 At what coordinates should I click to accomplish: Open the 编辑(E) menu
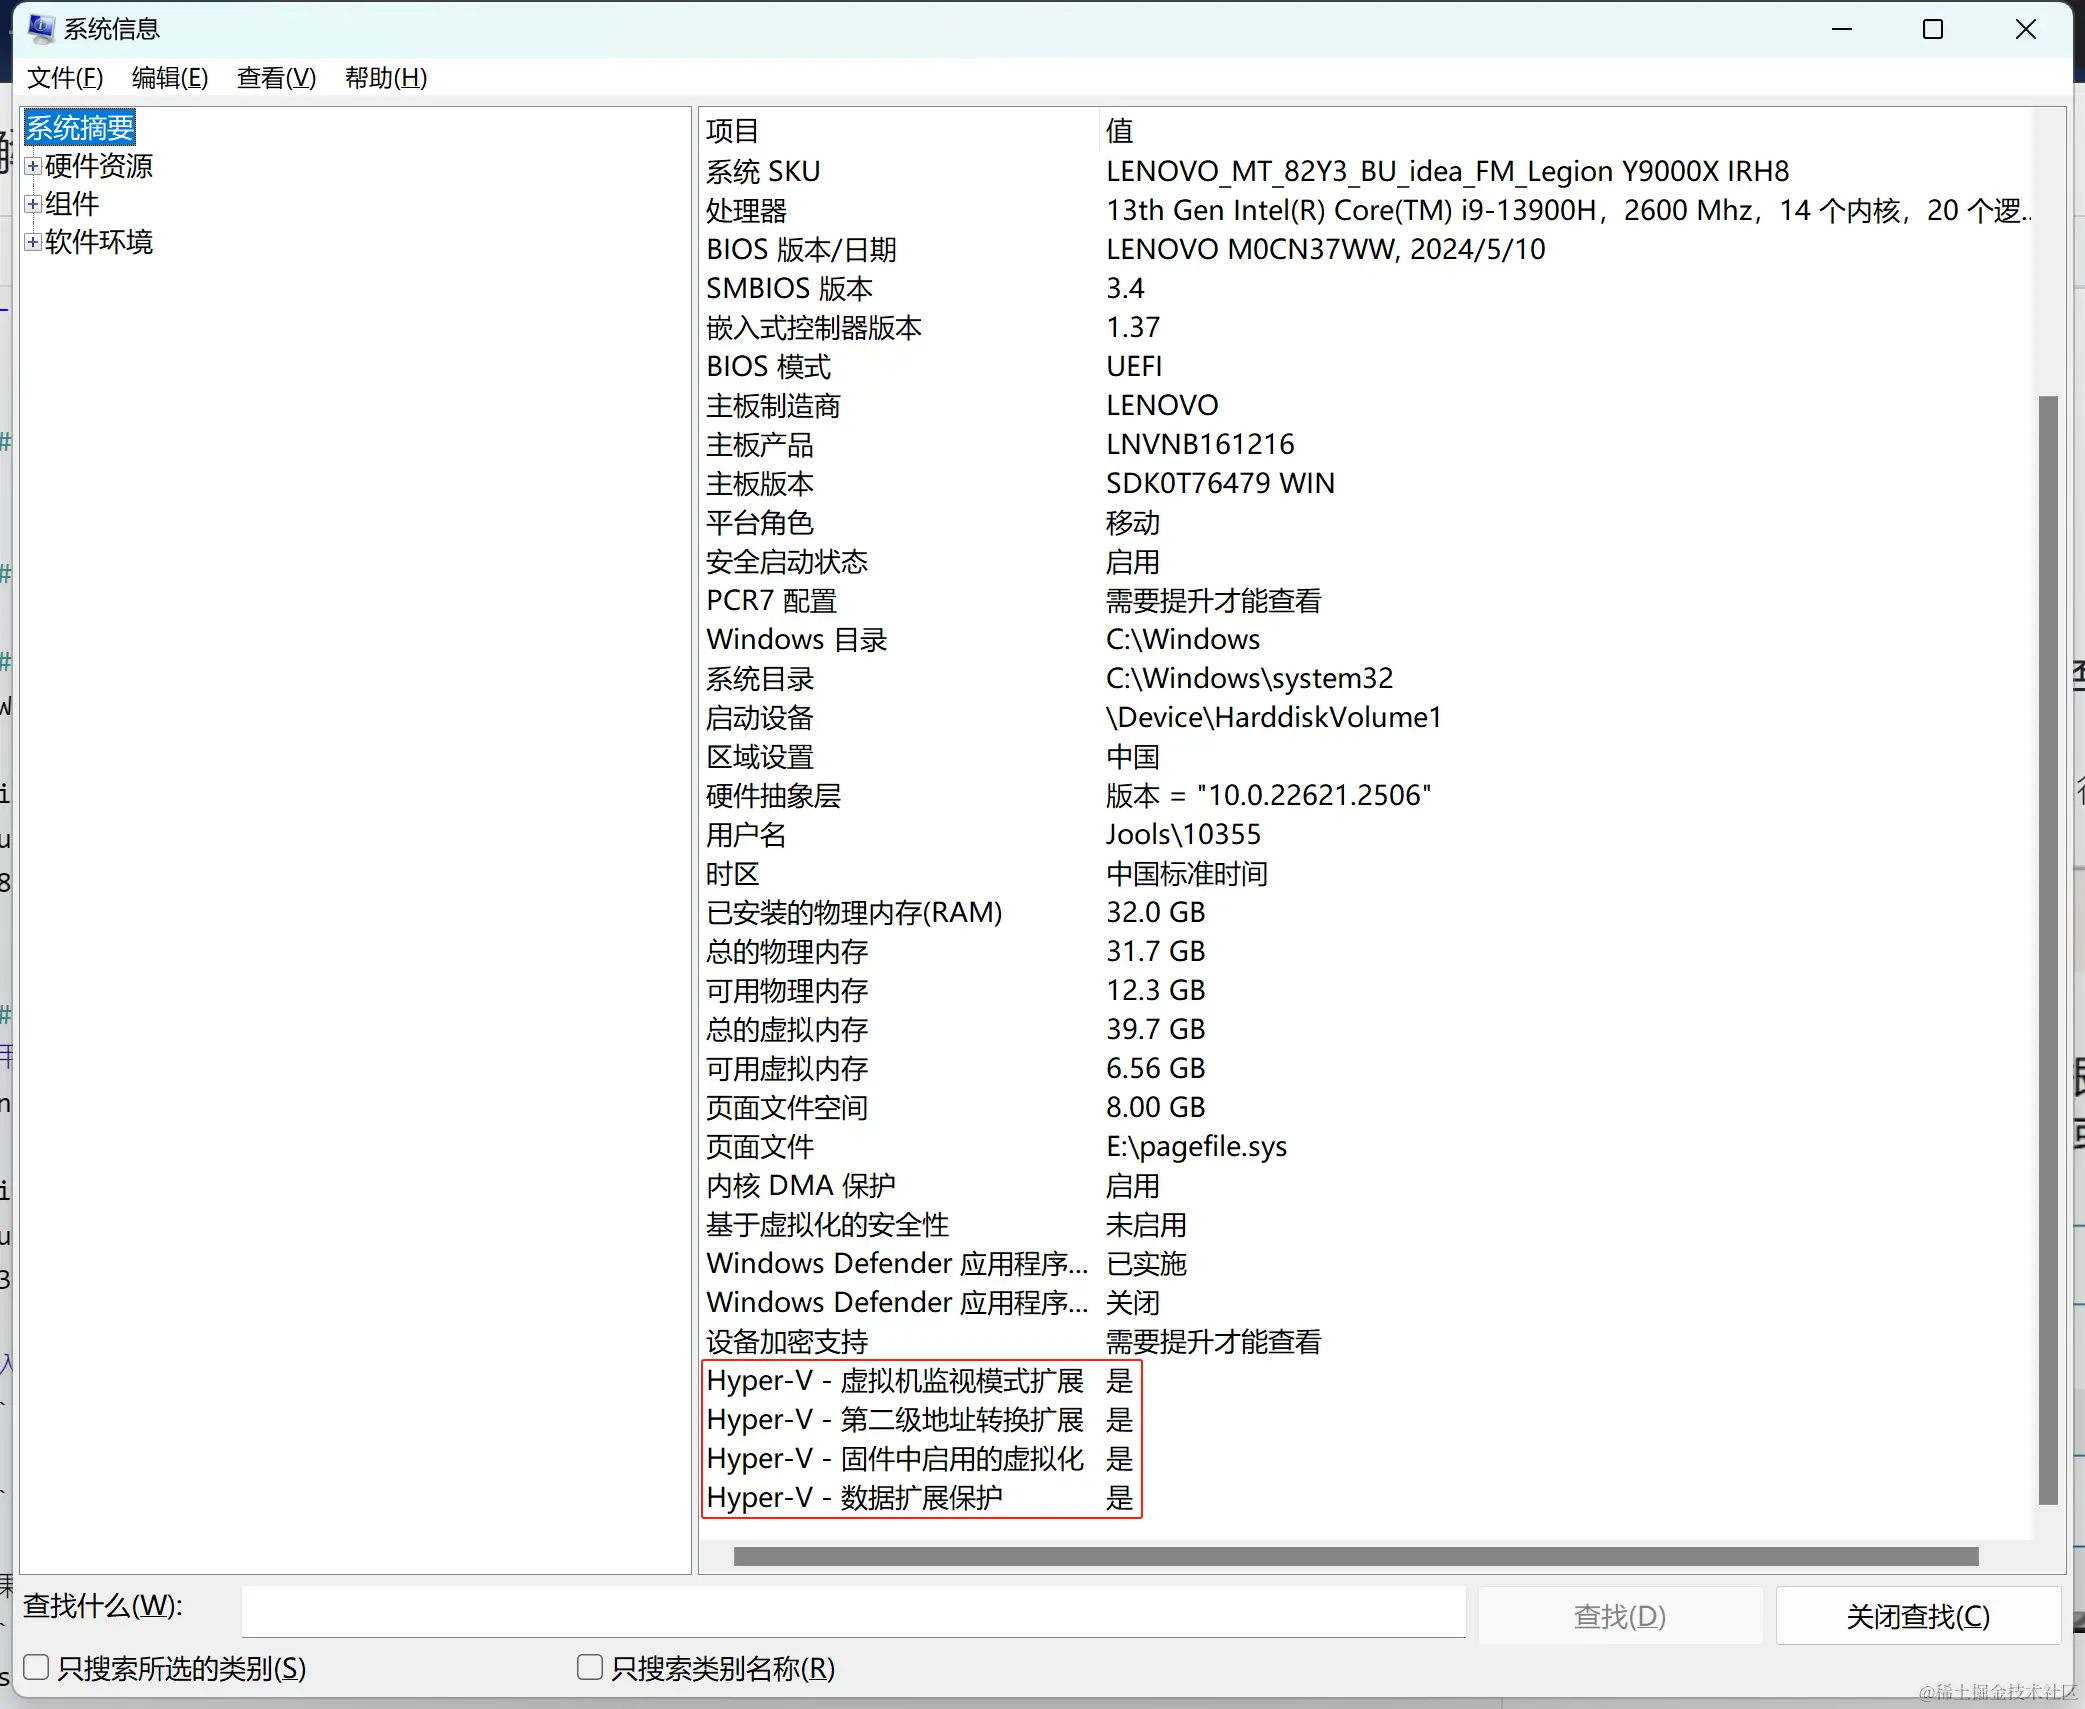[170, 78]
